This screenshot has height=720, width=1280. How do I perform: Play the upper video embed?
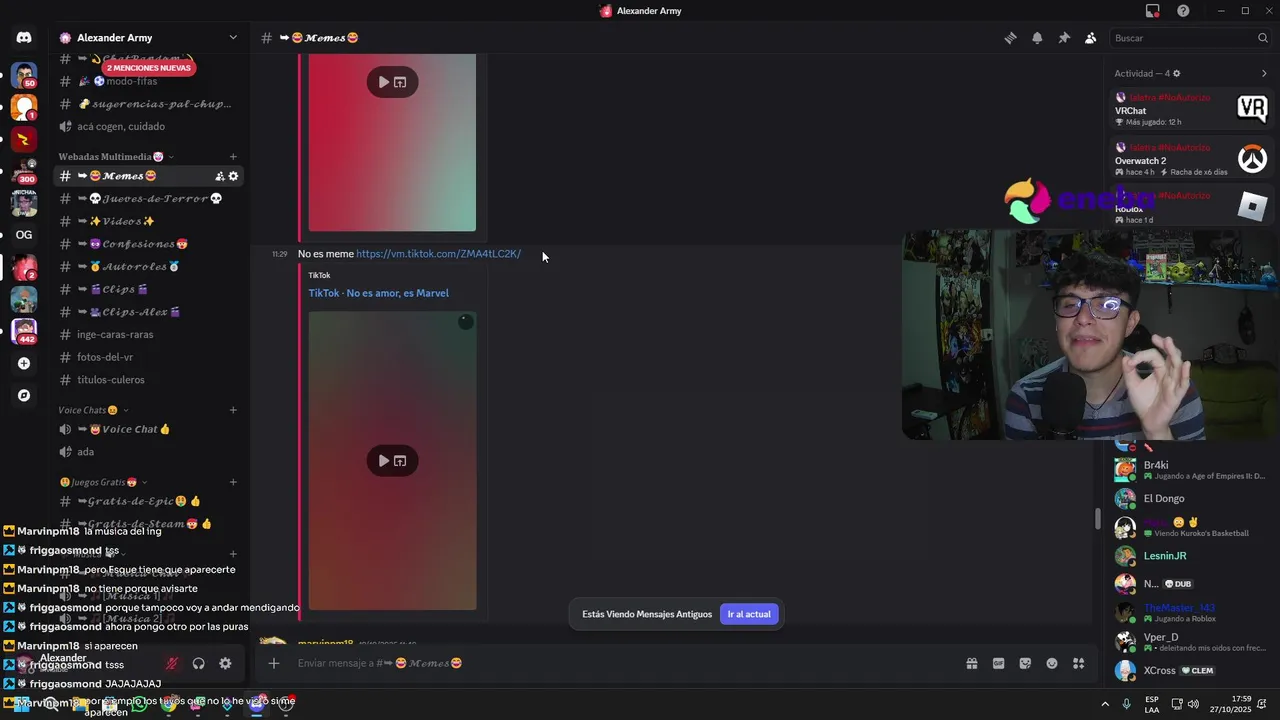tap(384, 82)
